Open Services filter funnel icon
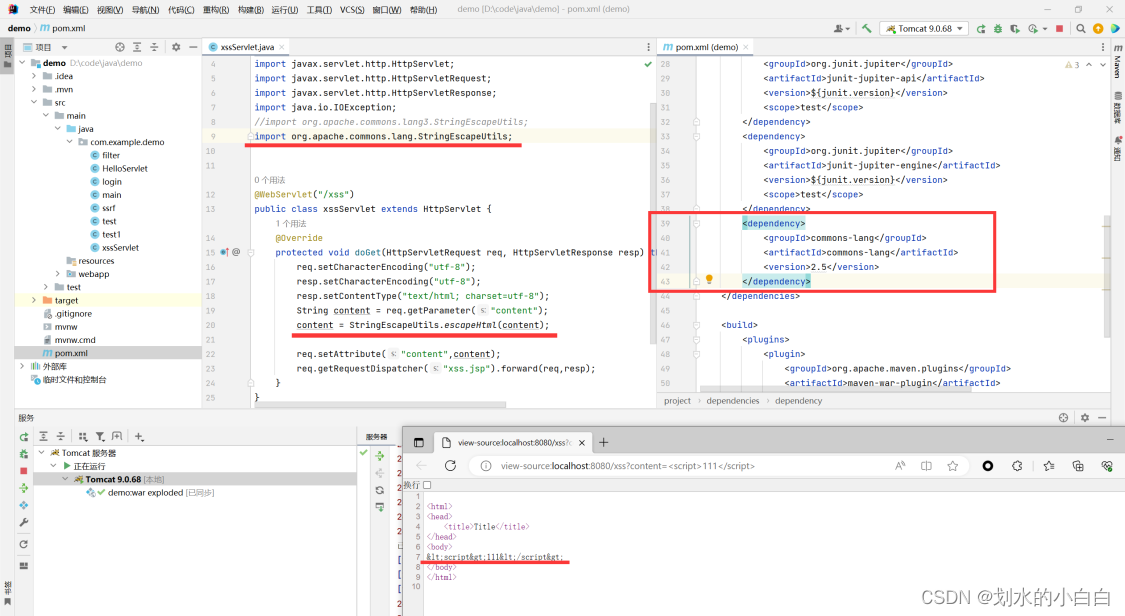Image resolution: width=1125 pixels, height=616 pixels. [100, 437]
